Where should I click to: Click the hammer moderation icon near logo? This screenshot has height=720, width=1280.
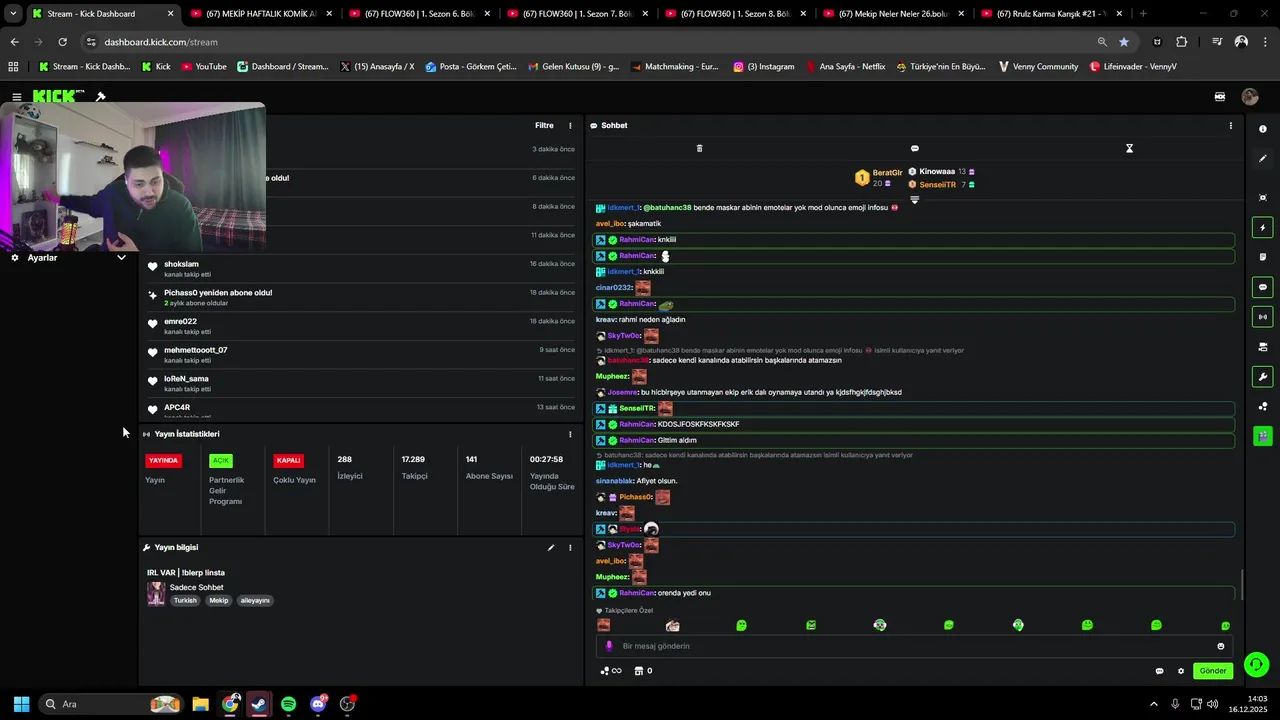click(x=100, y=97)
